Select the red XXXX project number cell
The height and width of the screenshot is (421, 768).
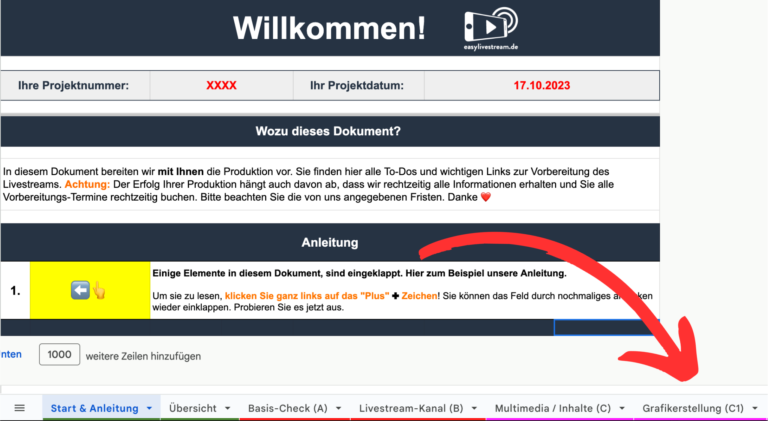coord(221,86)
